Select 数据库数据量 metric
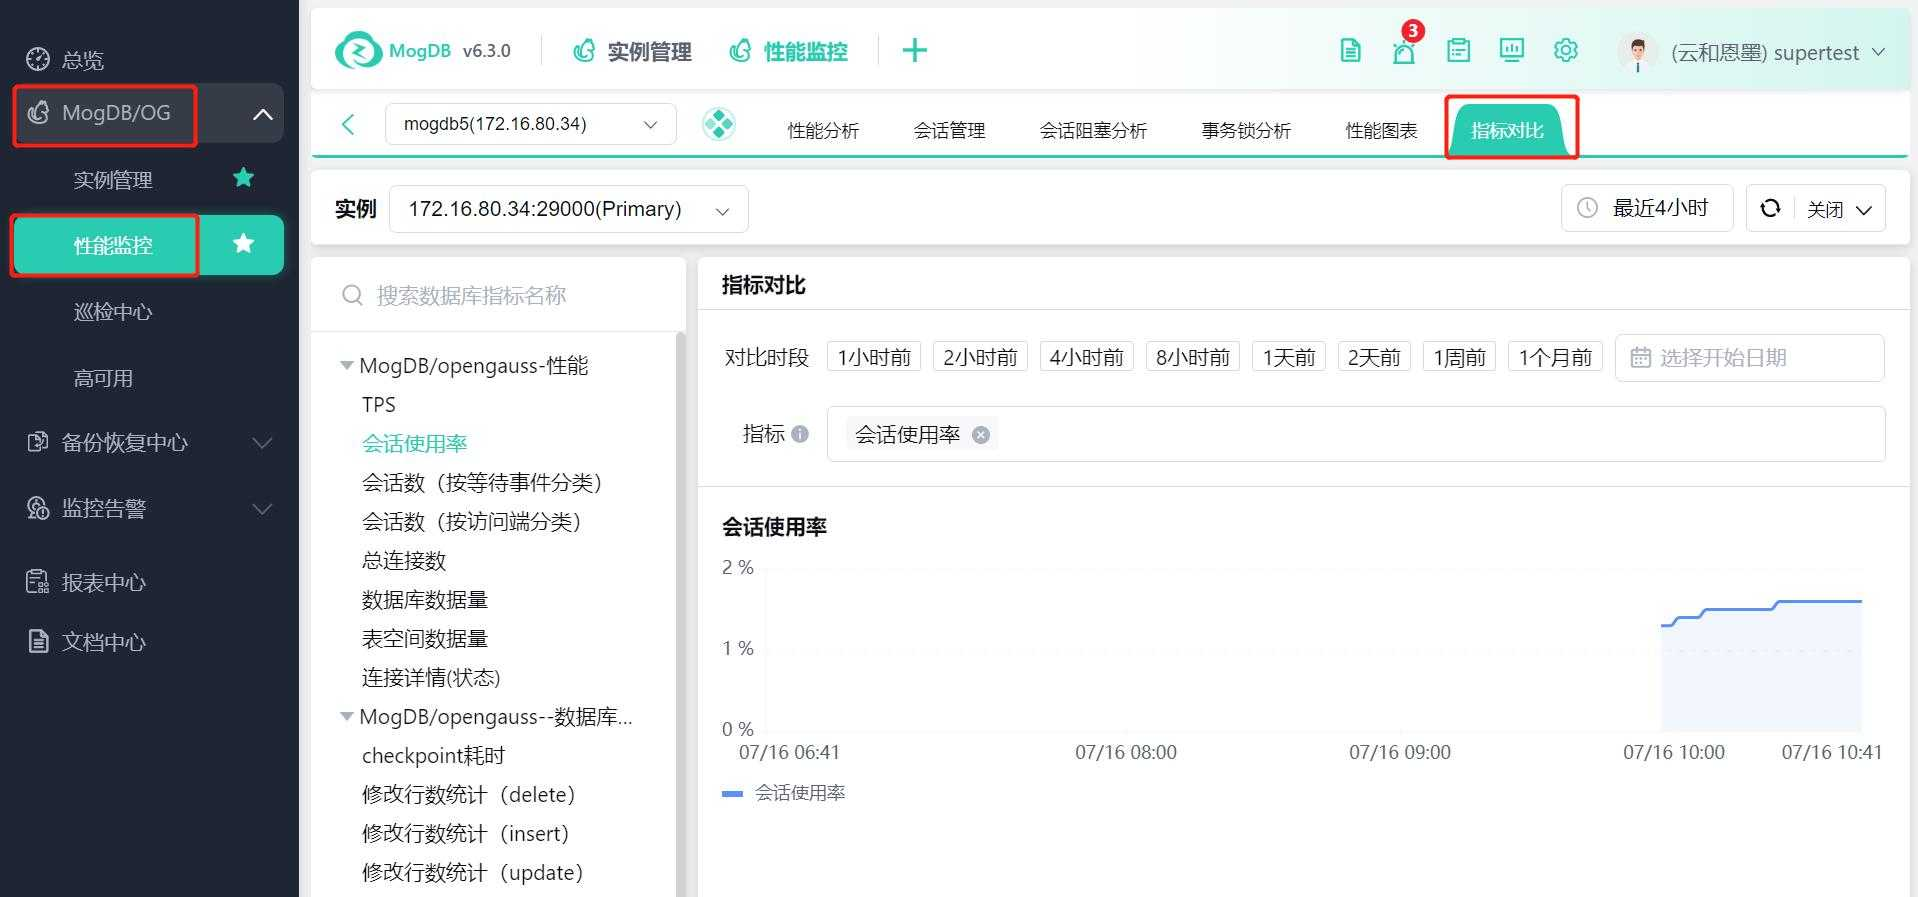This screenshot has width=1918, height=897. tap(425, 599)
